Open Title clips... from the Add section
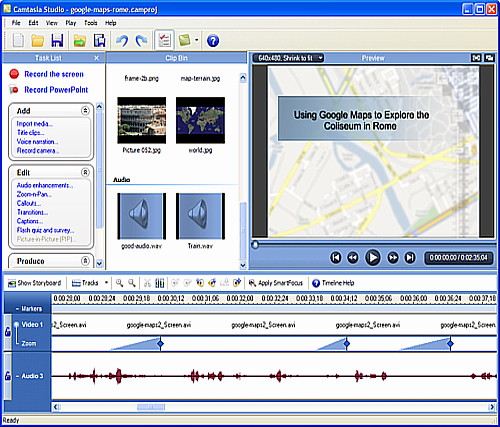 coord(30,133)
